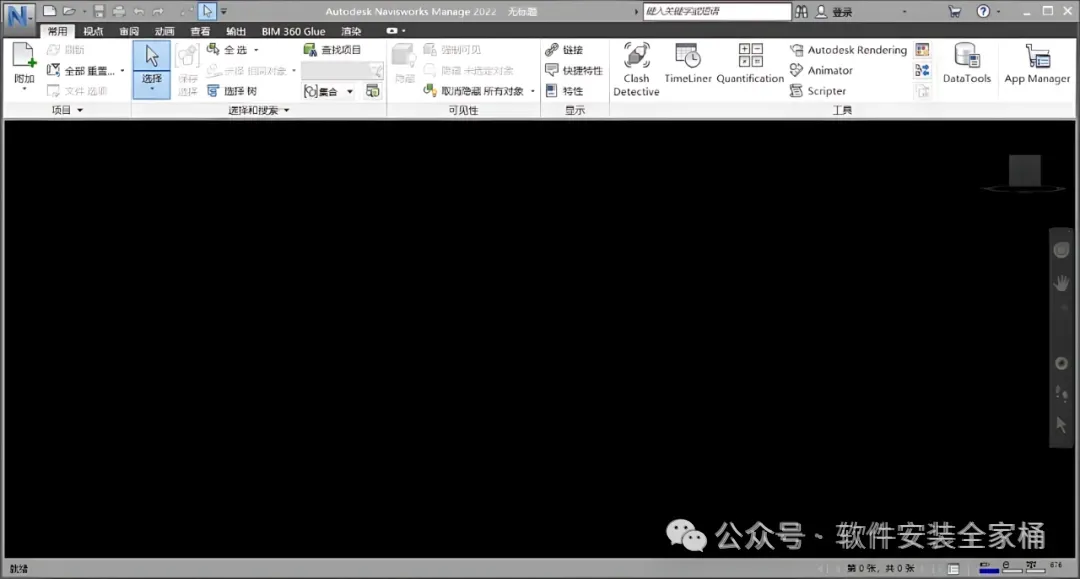This screenshot has height=579, width=1080.
Task: Select the Orbit tool on navigation bar
Action: (x=1061, y=364)
